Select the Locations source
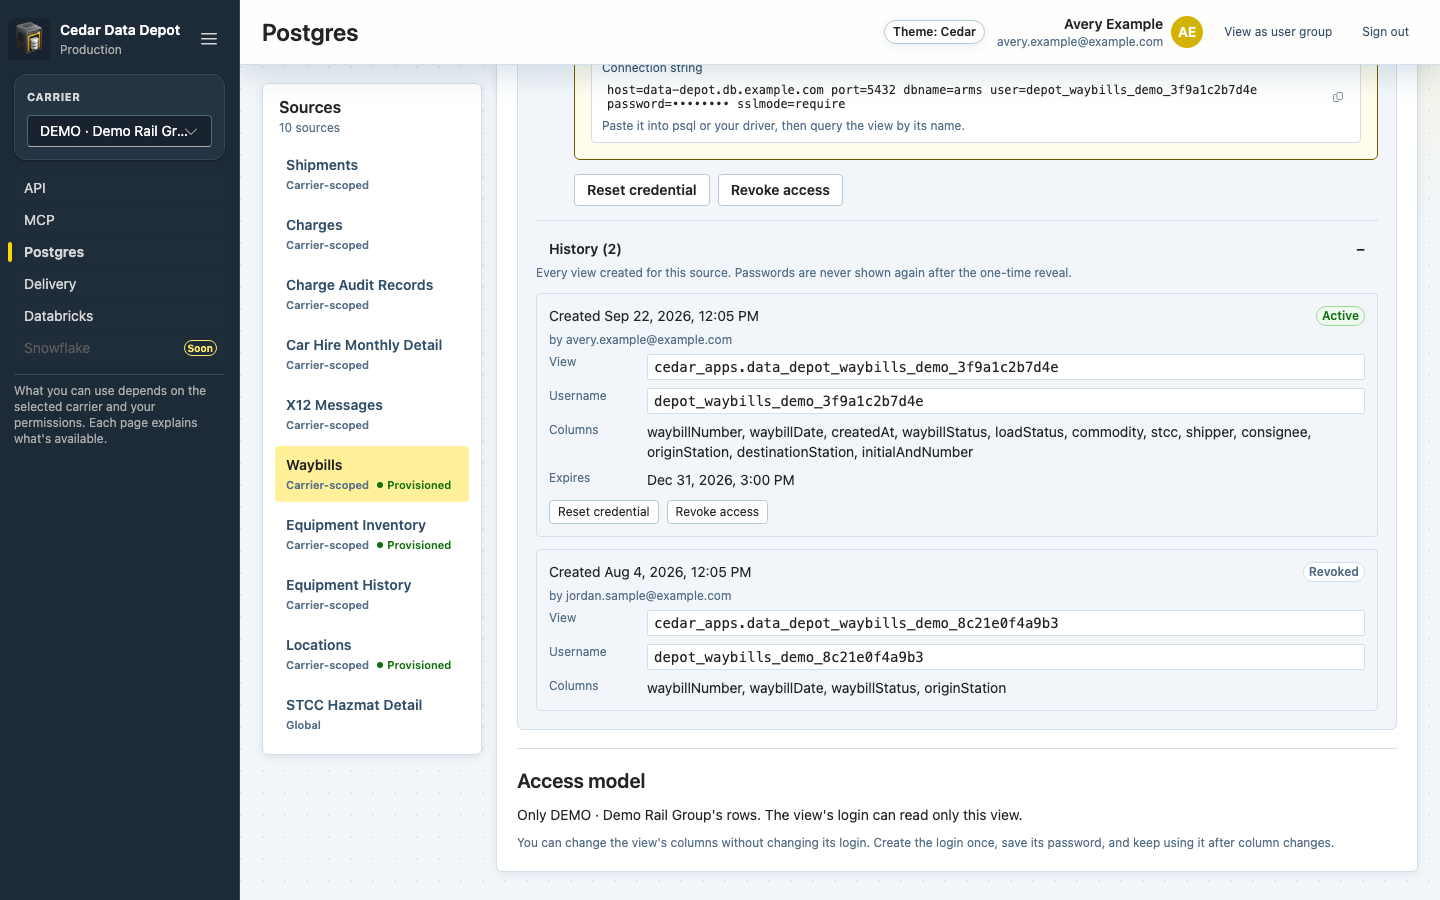Image resolution: width=1440 pixels, height=900 pixels. pos(372,654)
